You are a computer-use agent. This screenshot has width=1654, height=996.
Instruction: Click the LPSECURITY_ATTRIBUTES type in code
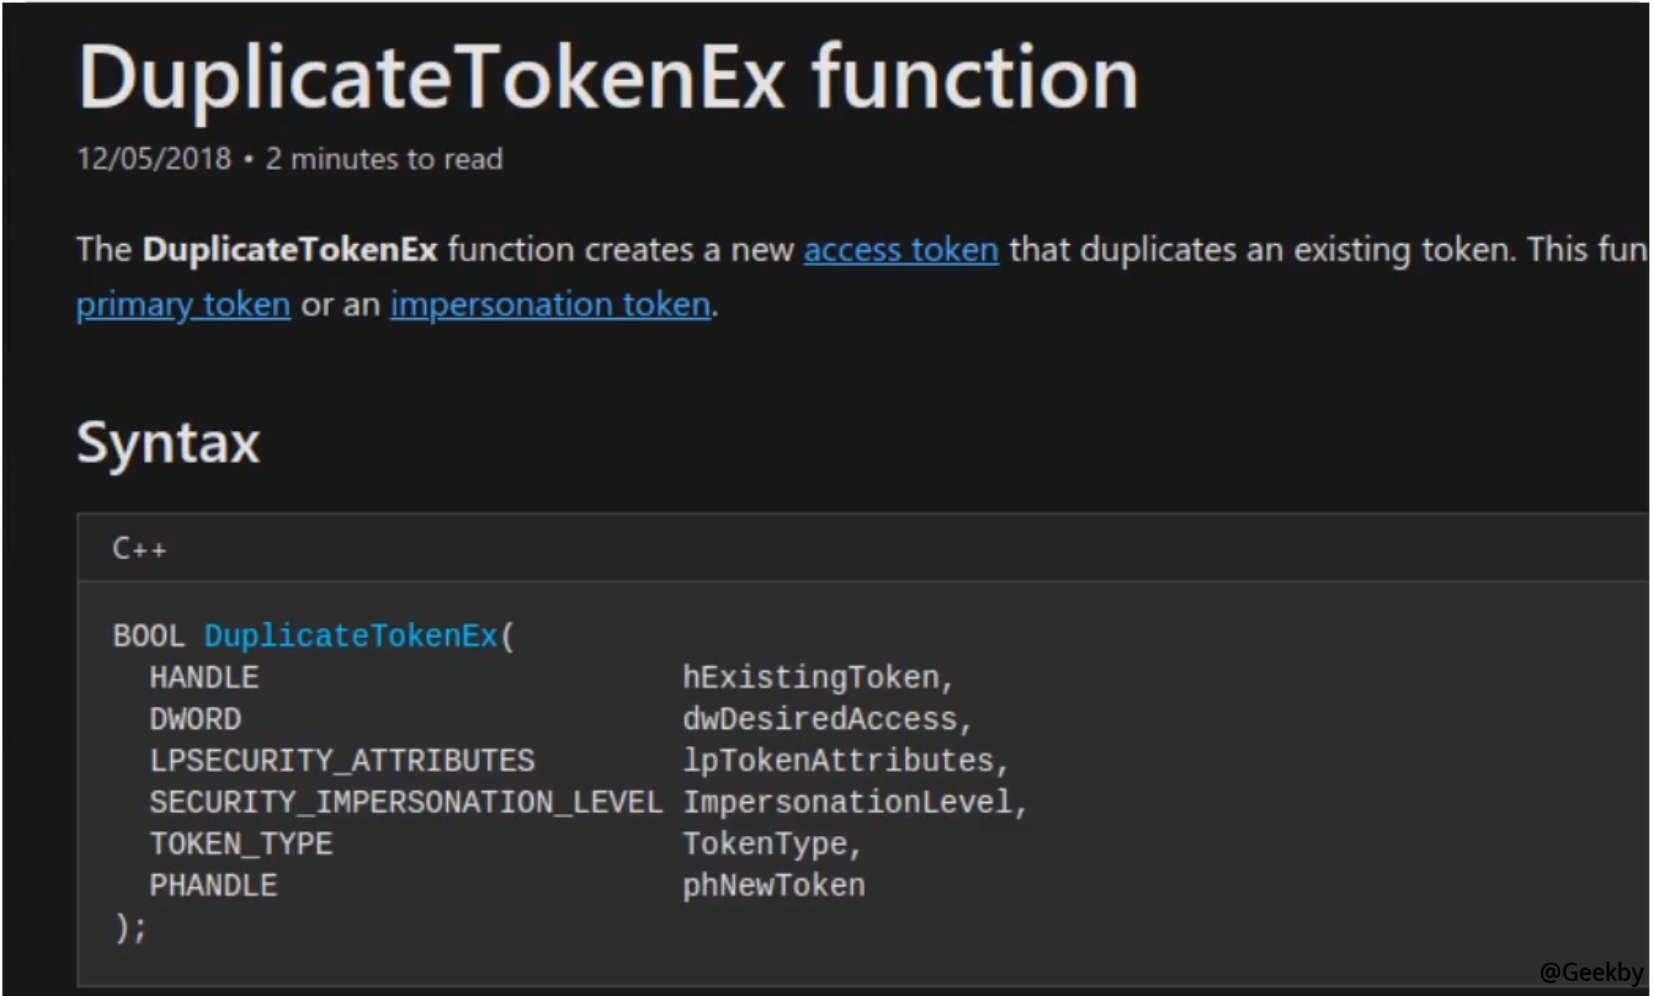[x=342, y=761]
